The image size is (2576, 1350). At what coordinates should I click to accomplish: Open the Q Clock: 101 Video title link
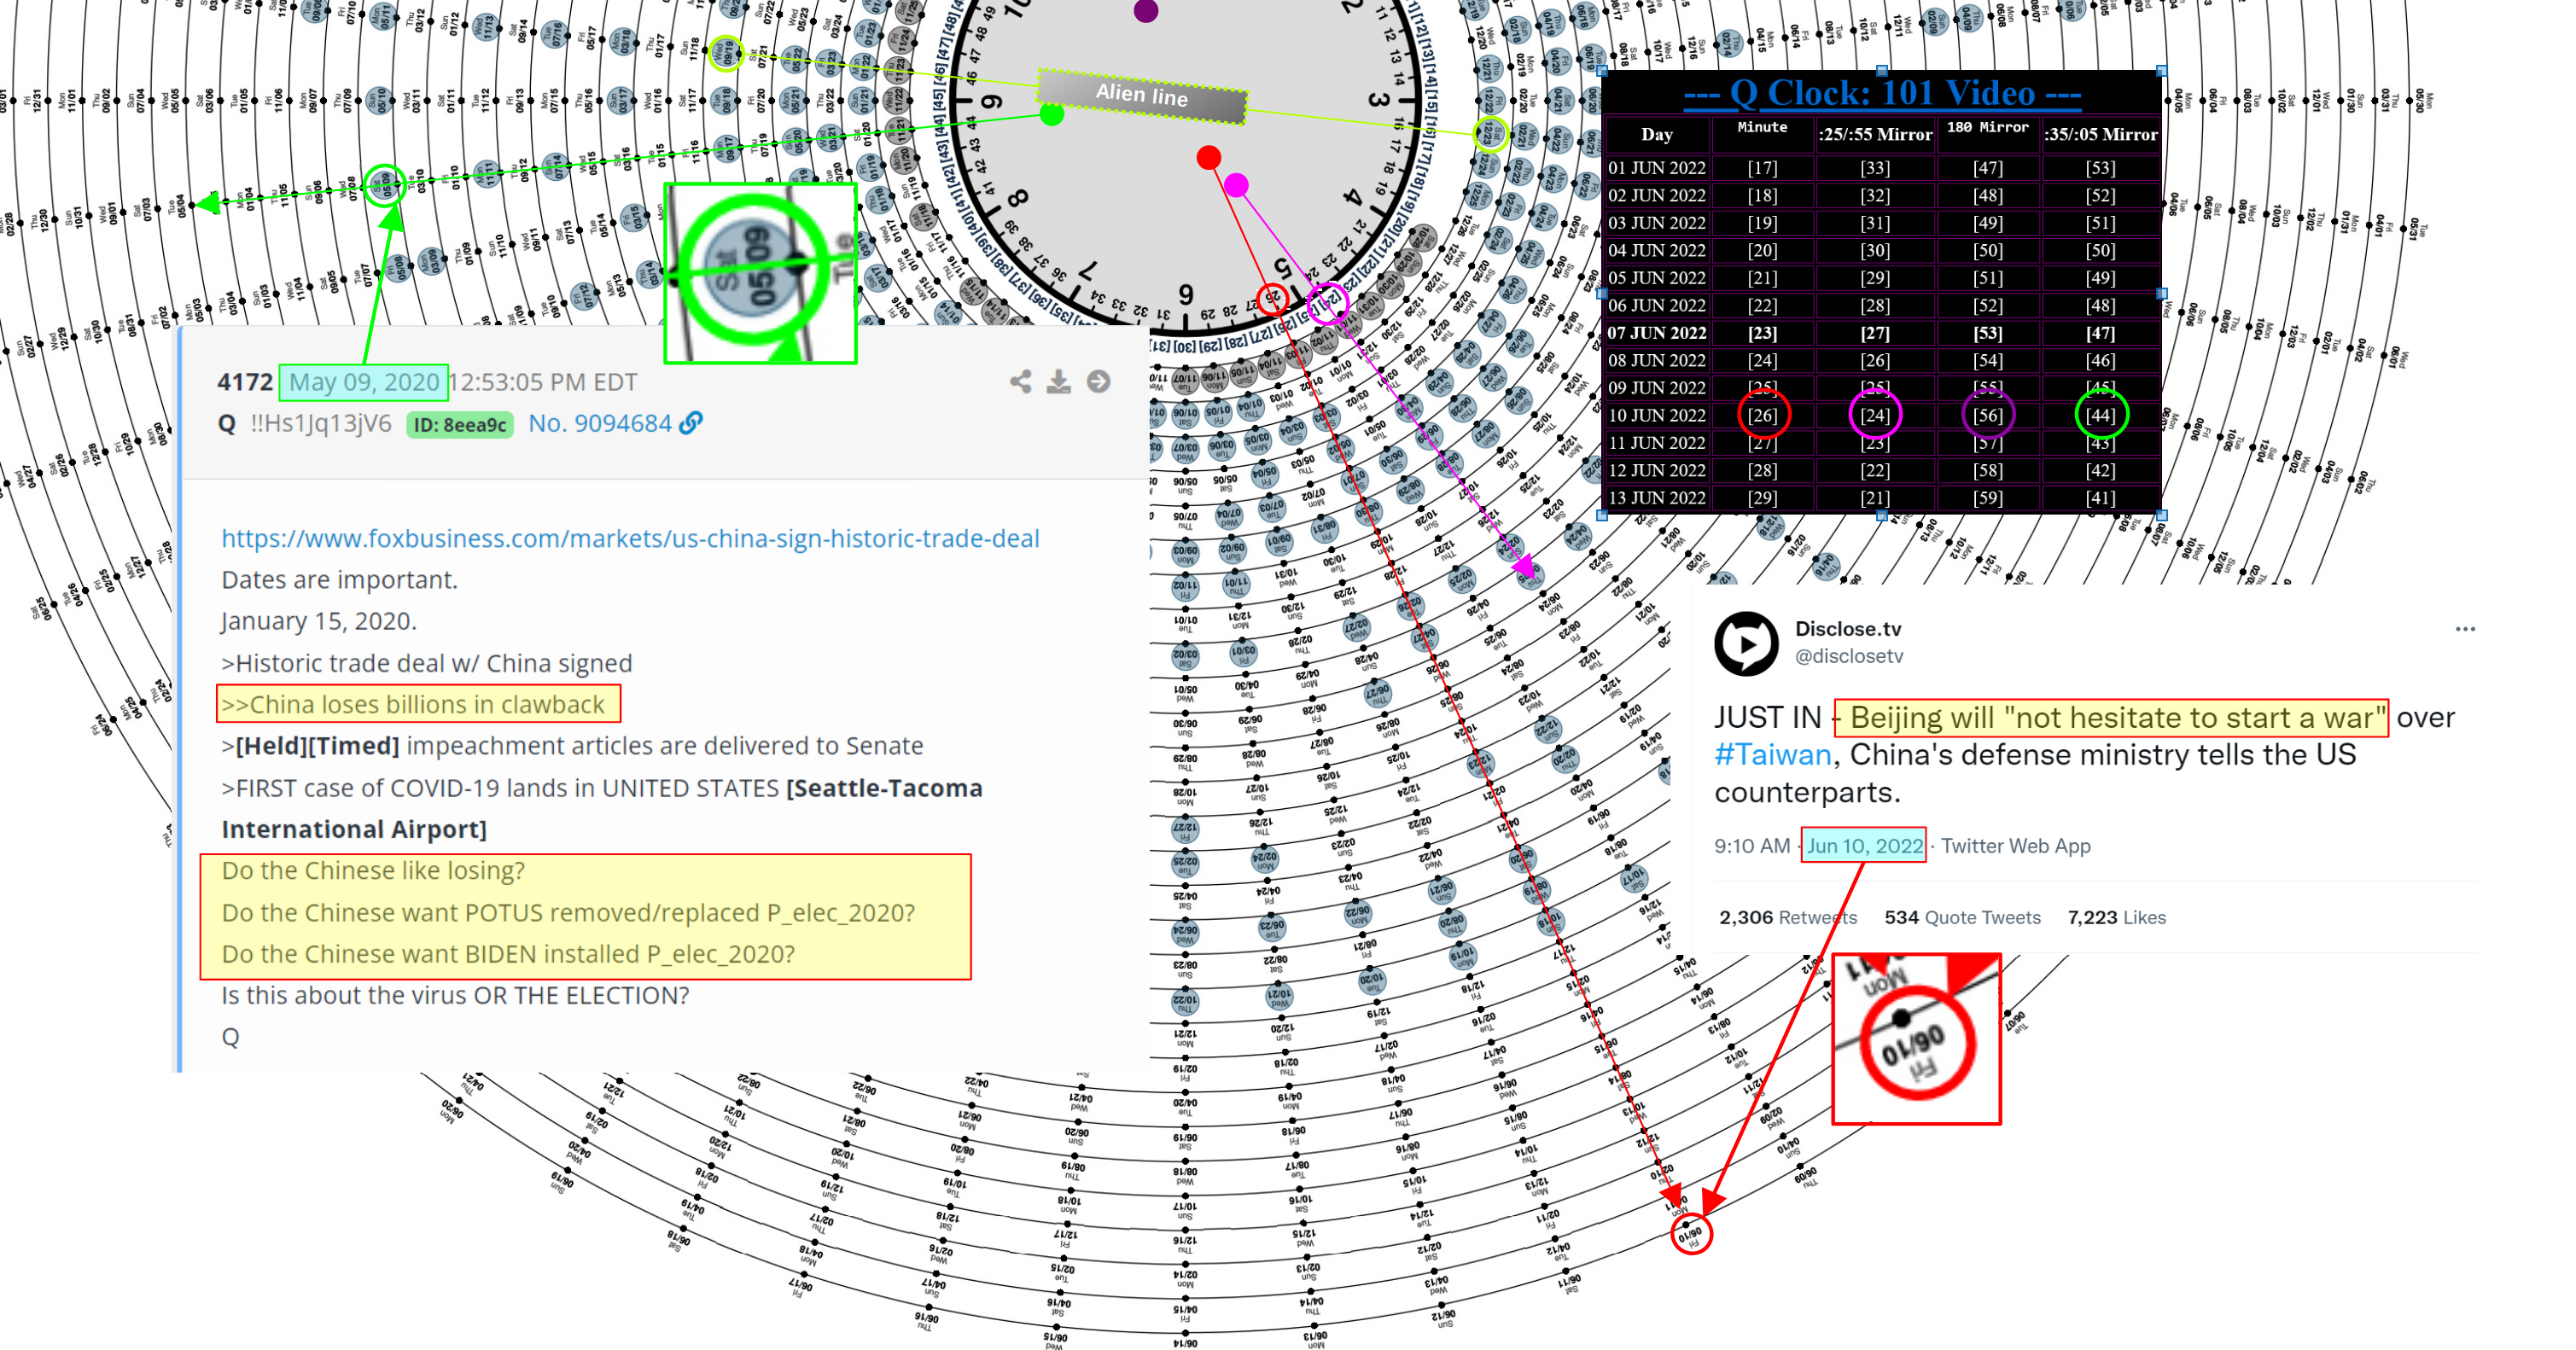(1882, 93)
